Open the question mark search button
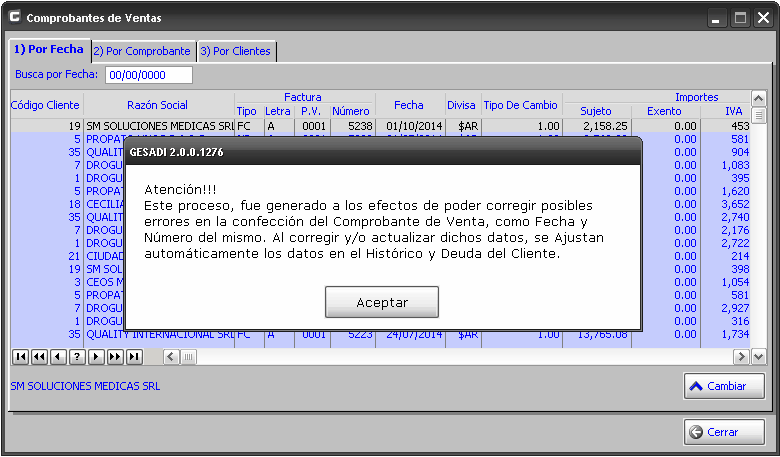This screenshot has height=457, width=780. click(x=77, y=357)
